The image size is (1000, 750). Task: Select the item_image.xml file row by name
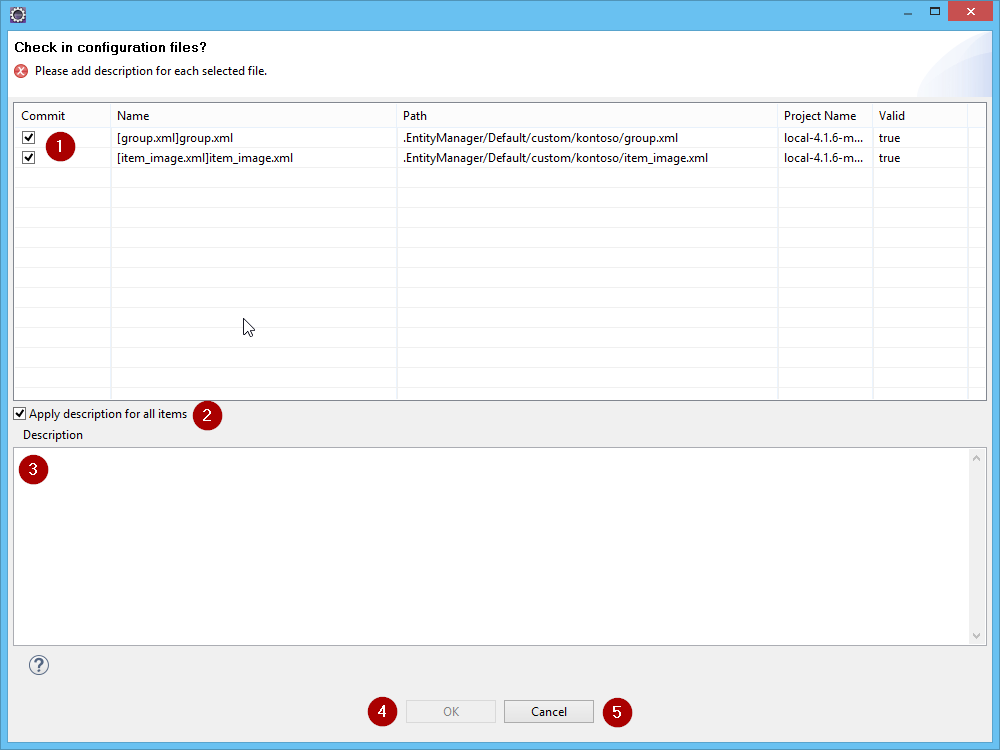click(x=205, y=158)
